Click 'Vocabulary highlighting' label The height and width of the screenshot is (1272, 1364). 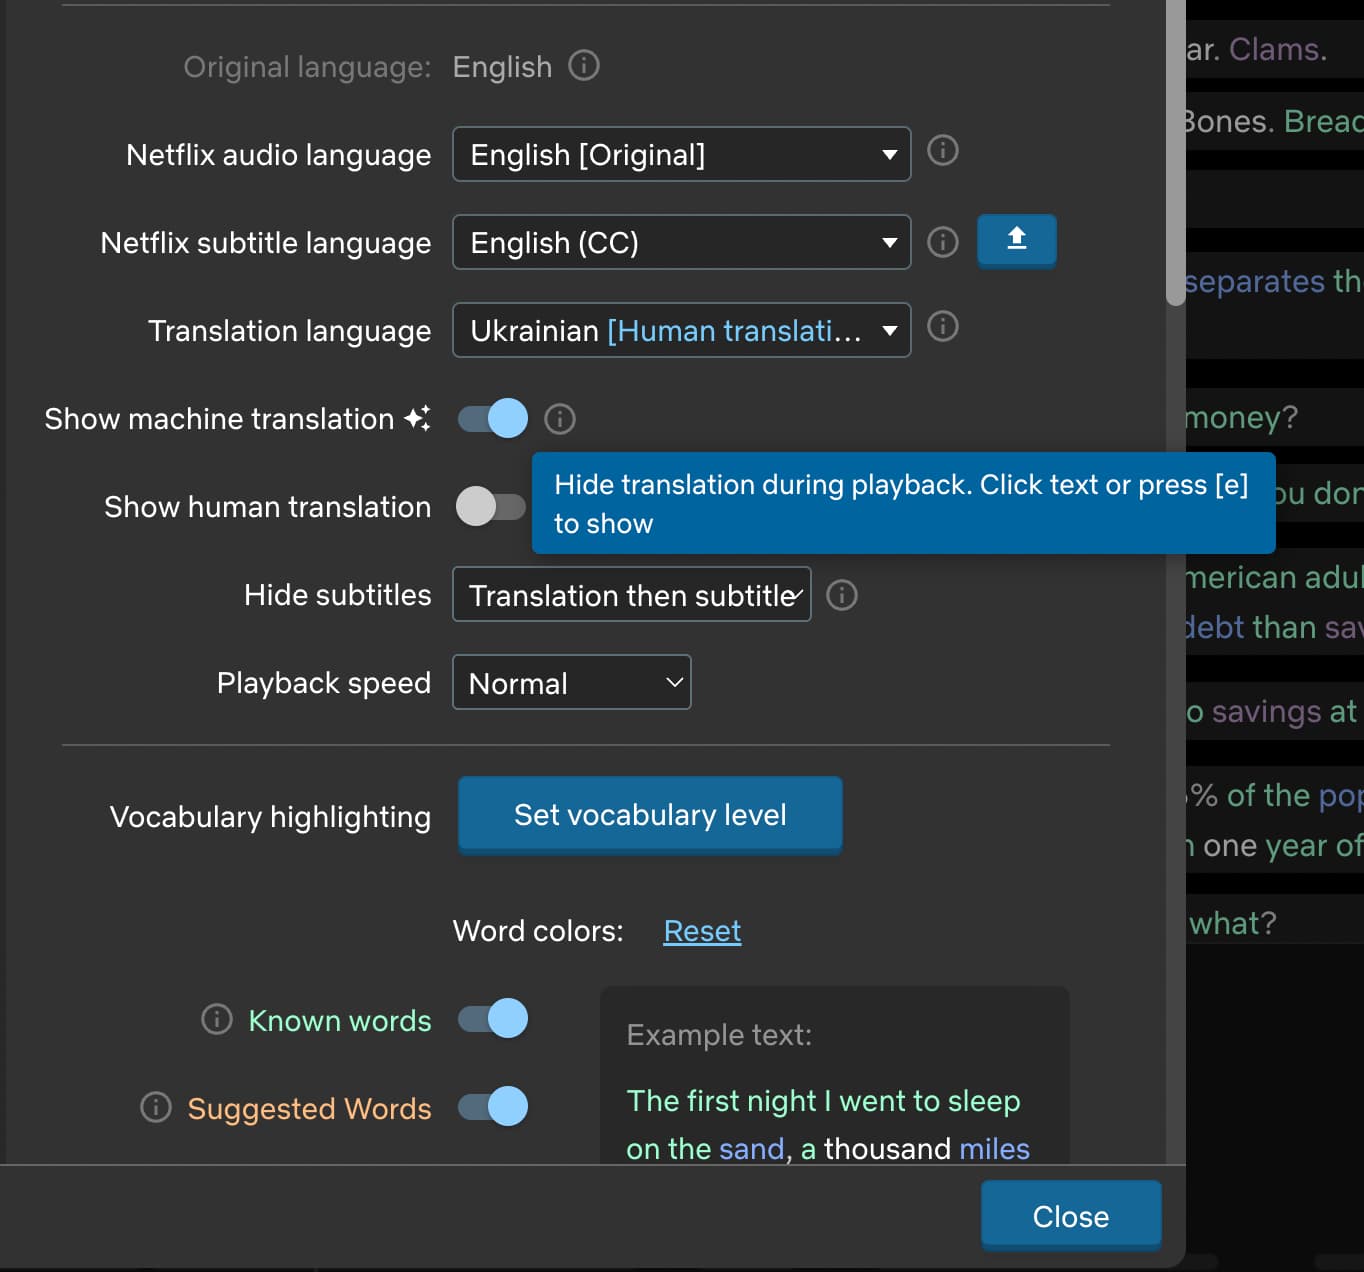point(271,817)
